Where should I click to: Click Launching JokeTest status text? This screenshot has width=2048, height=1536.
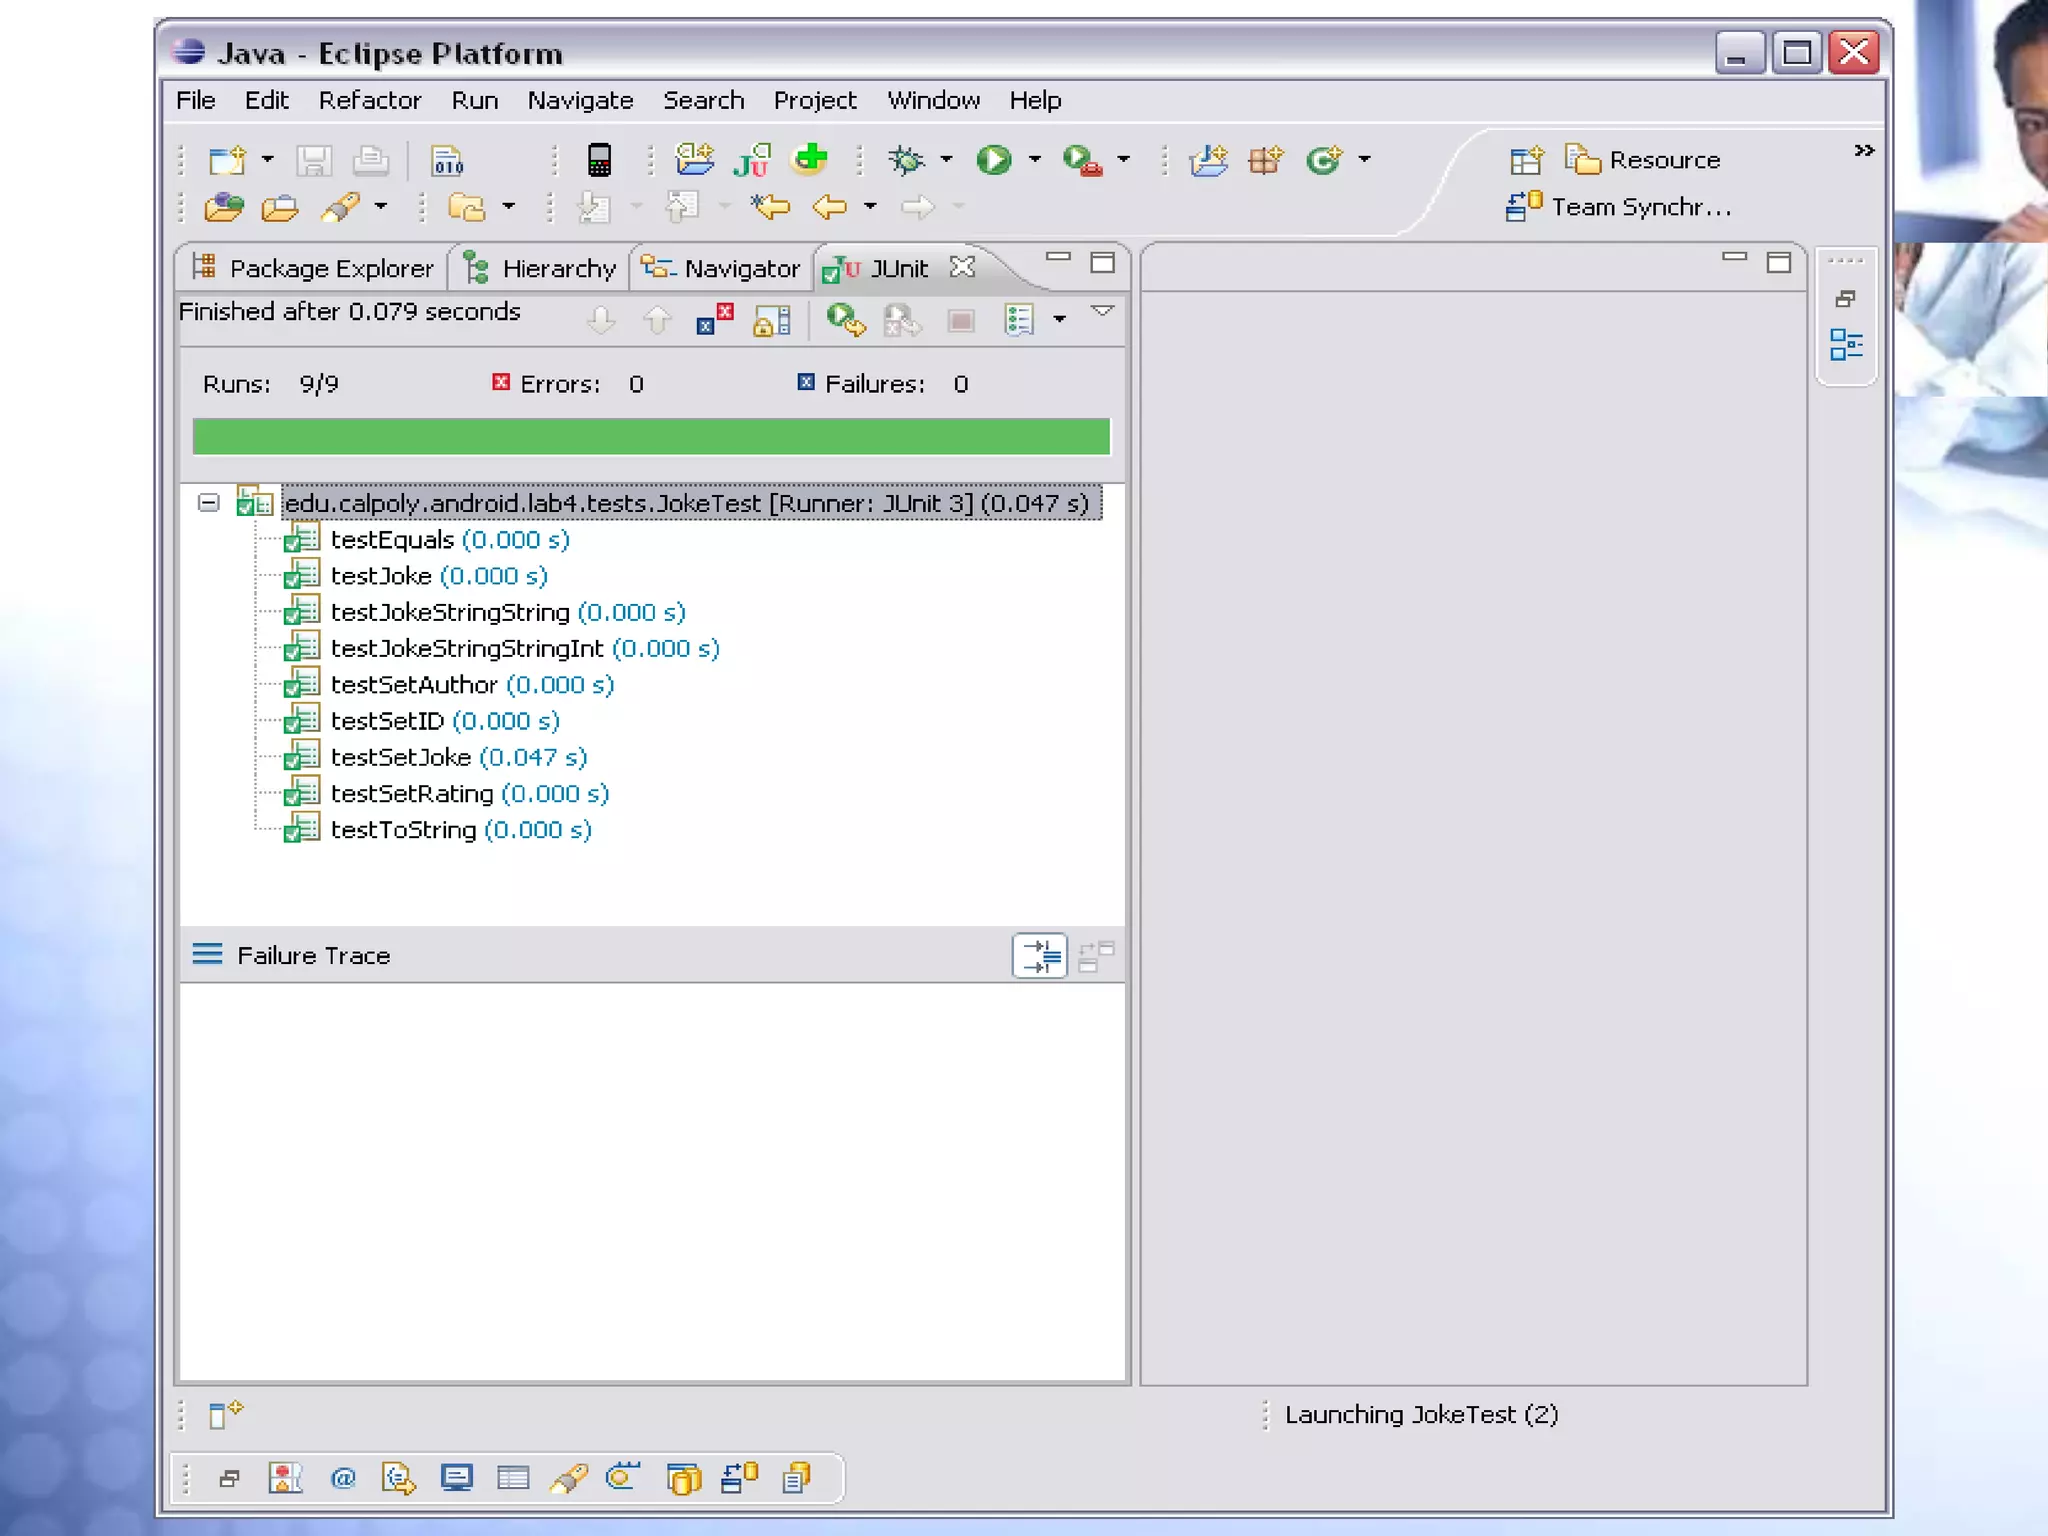(x=1420, y=1415)
